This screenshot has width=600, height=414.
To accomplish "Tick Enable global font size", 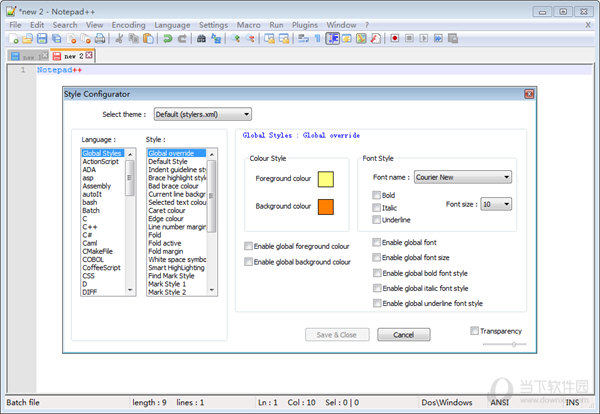I will pyautogui.click(x=377, y=258).
